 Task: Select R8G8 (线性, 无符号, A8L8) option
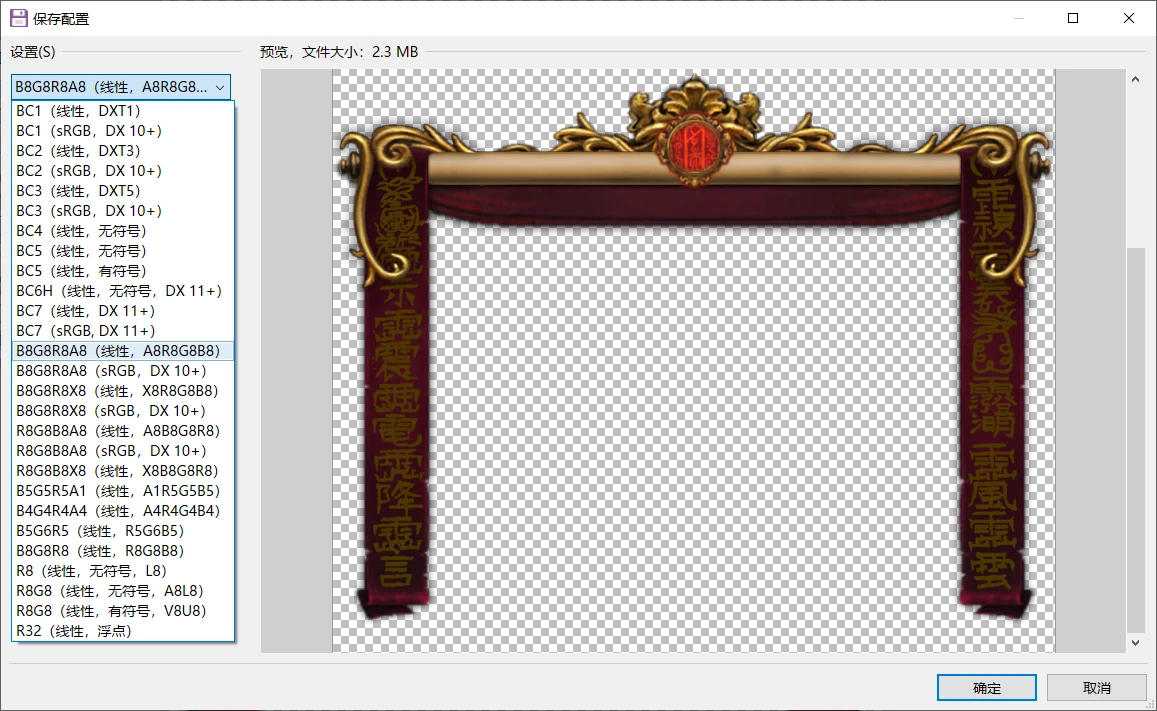[123, 590]
